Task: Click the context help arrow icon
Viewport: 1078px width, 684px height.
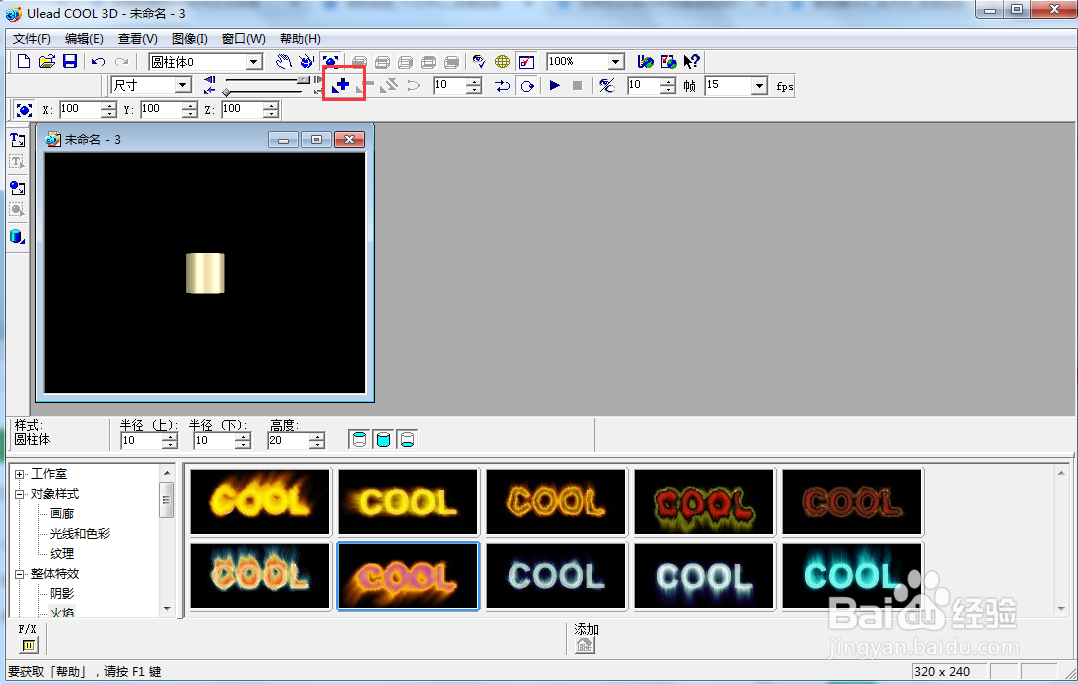Action: click(691, 62)
